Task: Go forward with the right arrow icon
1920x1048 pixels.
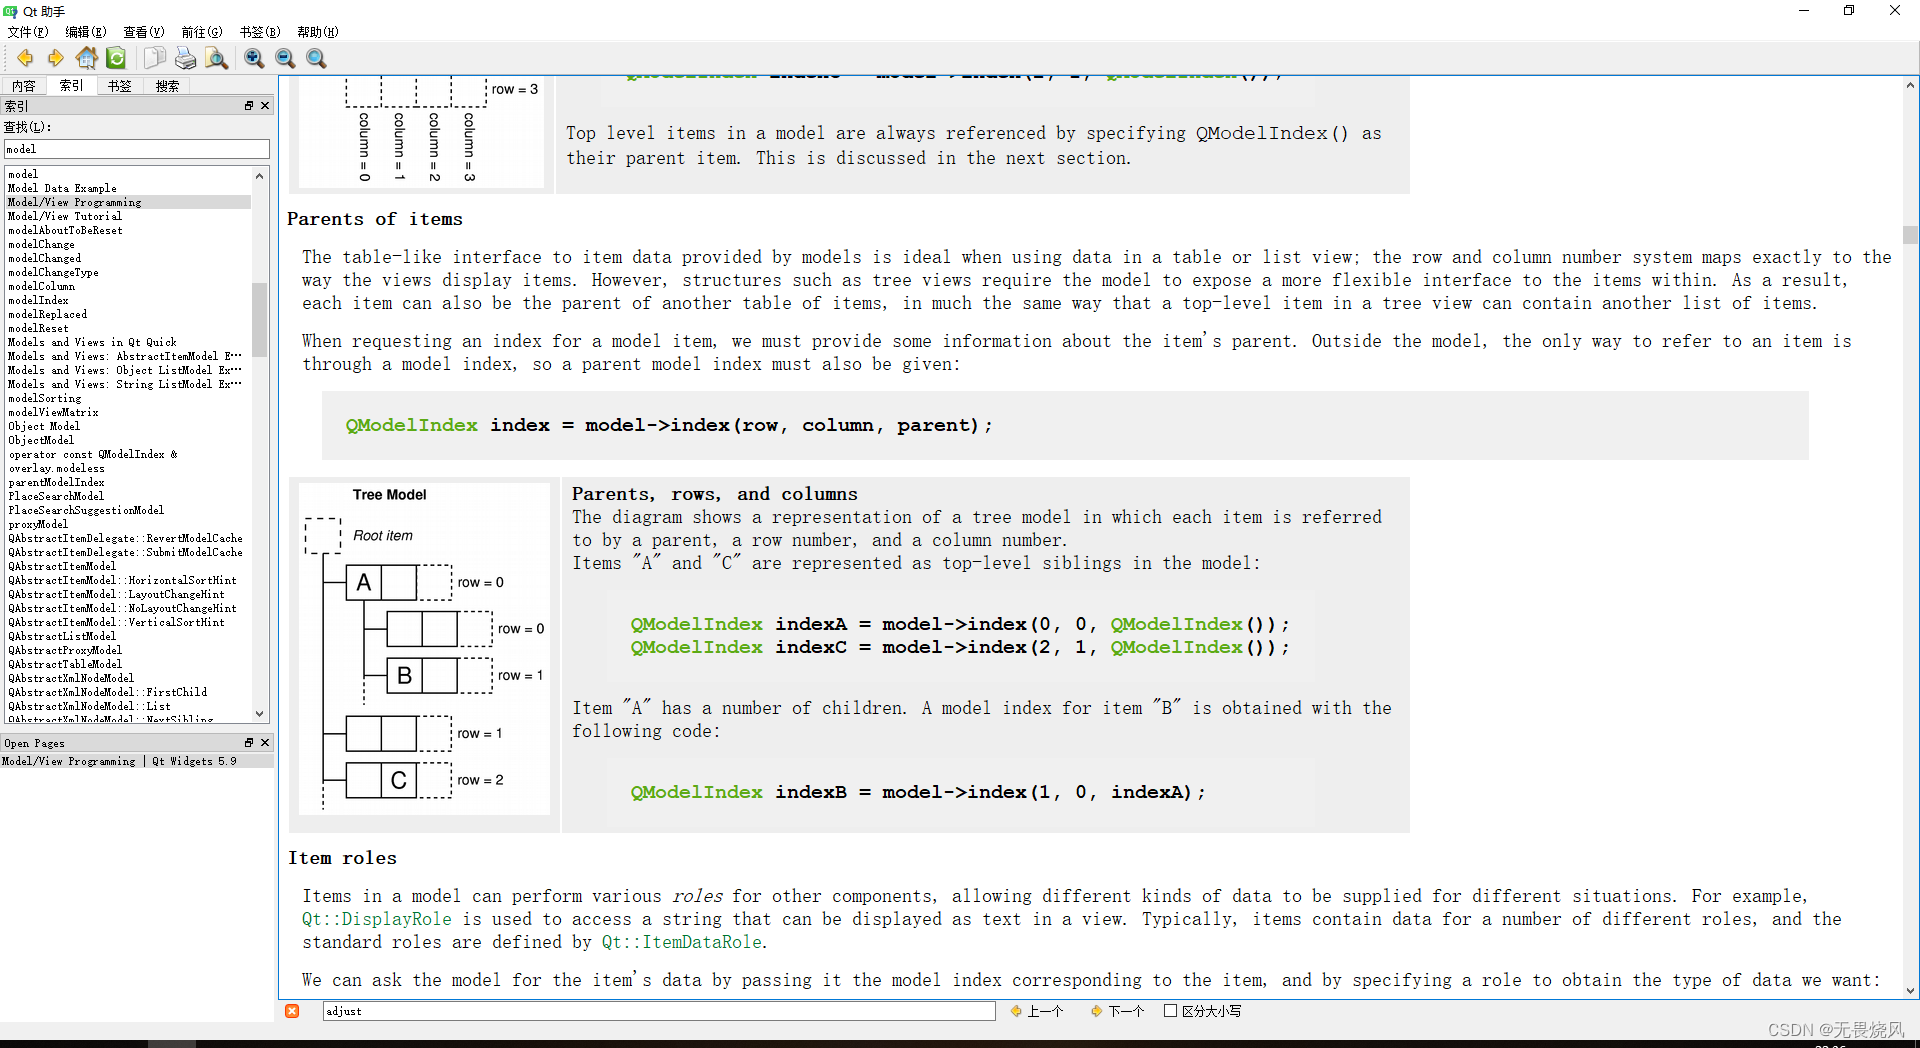Action: click(56, 59)
